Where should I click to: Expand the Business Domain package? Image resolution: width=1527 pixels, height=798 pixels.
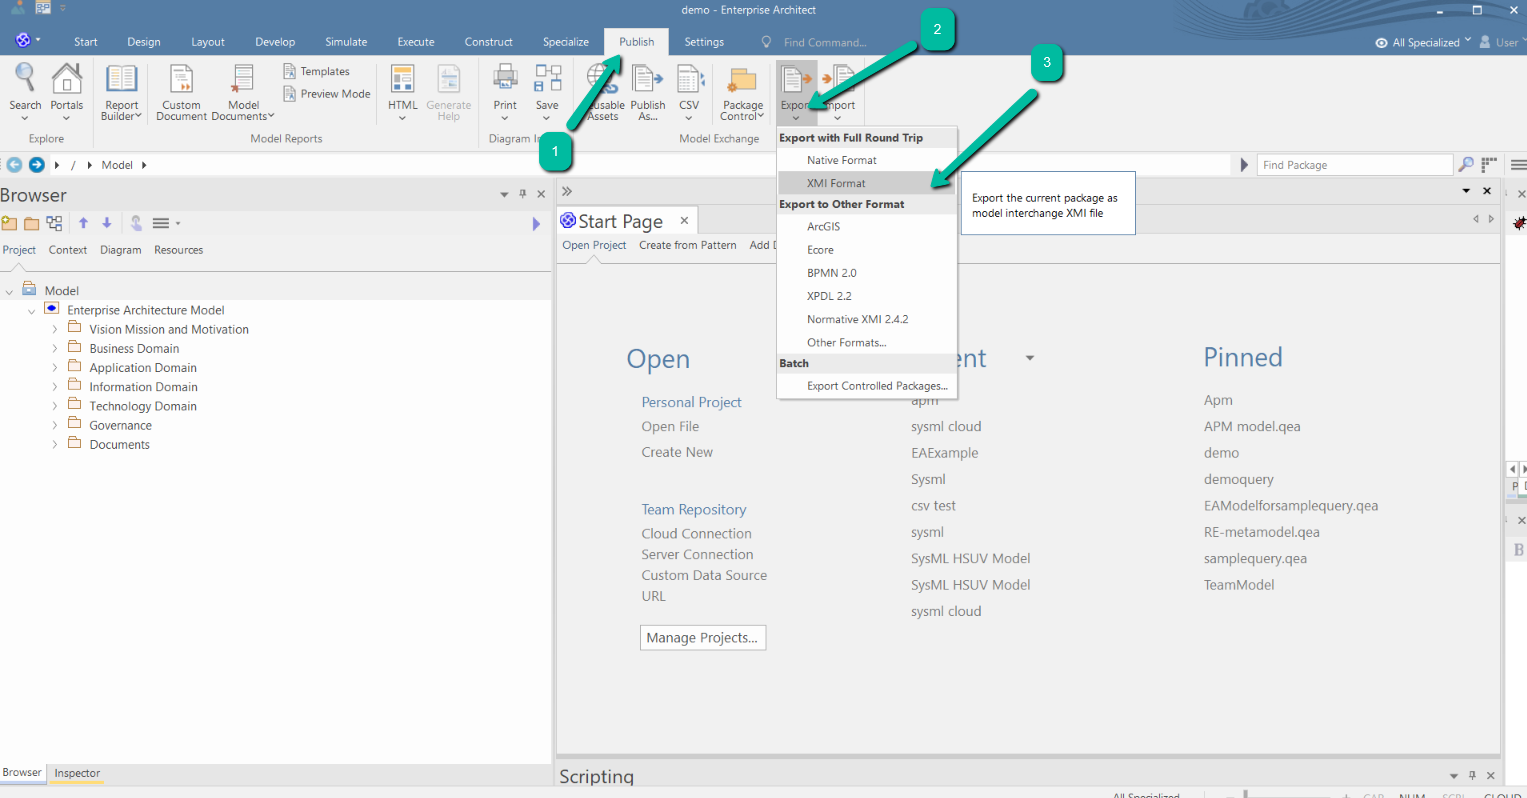(x=54, y=349)
